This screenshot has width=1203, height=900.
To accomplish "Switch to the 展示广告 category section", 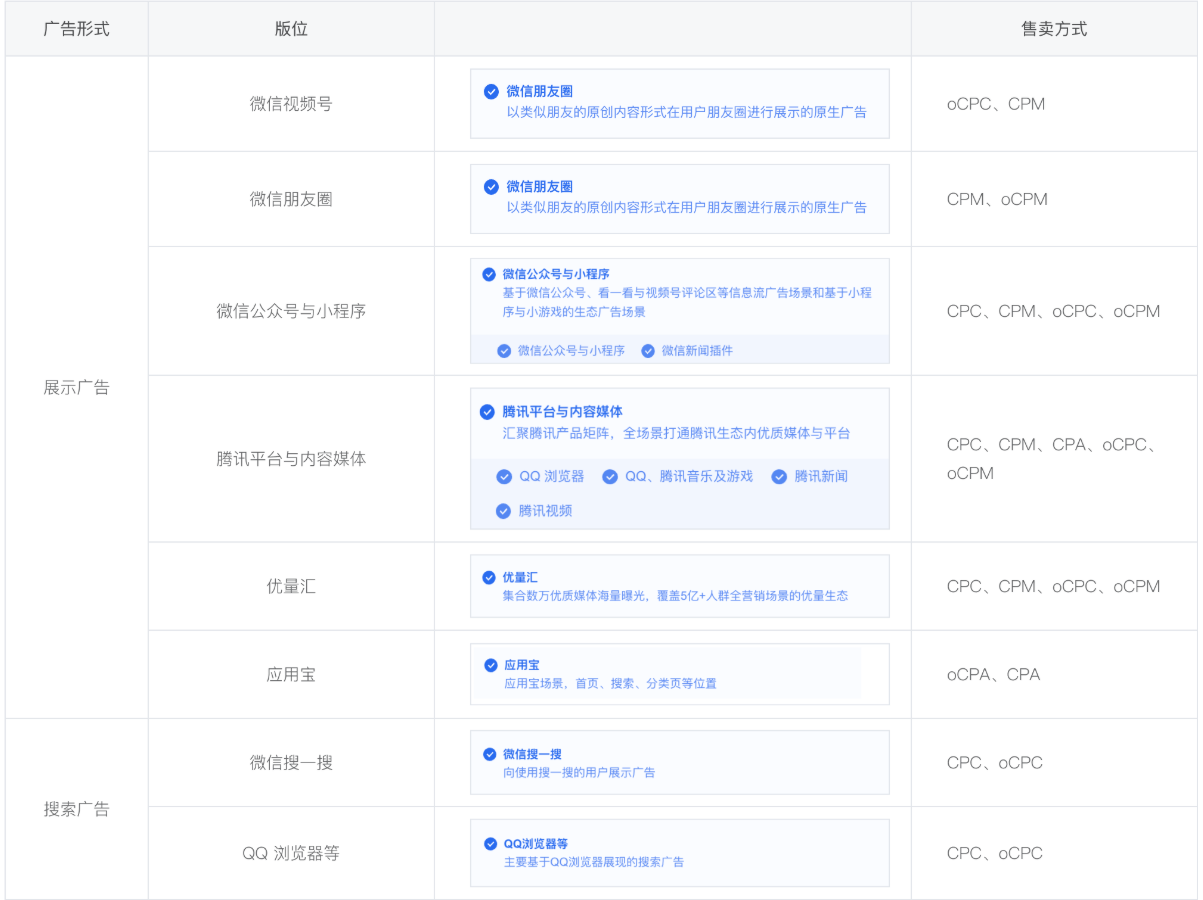I will 75,388.
